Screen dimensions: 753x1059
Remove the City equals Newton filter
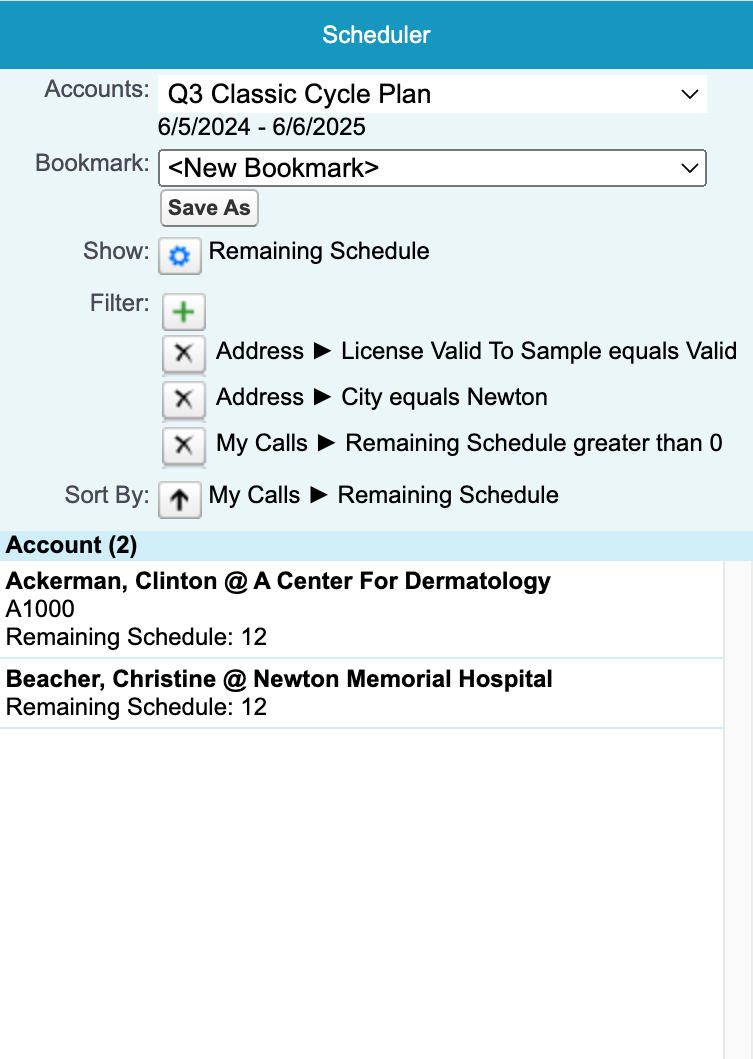click(183, 399)
